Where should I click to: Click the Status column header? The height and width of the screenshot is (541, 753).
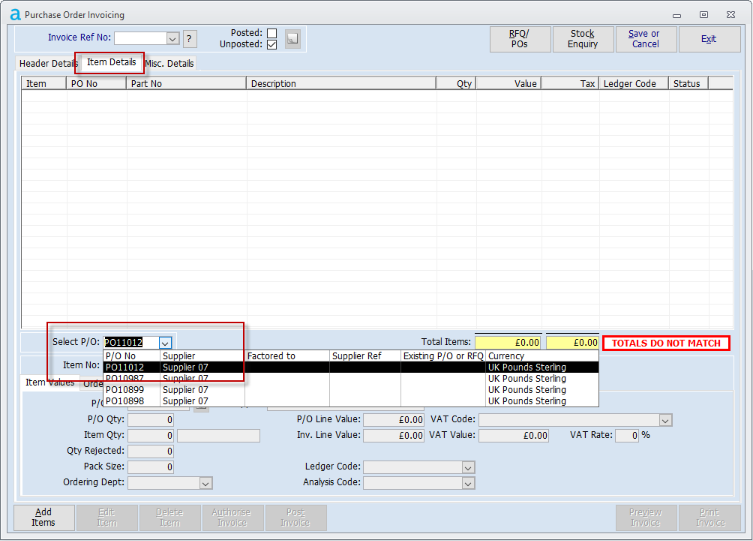pos(689,84)
